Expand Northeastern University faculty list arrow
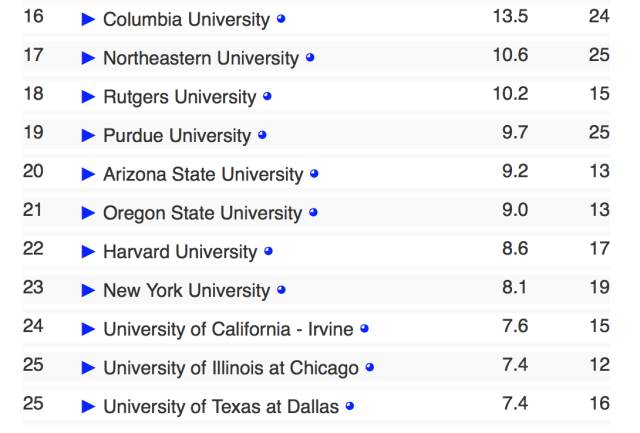This screenshot has width=640, height=433. pos(88,58)
